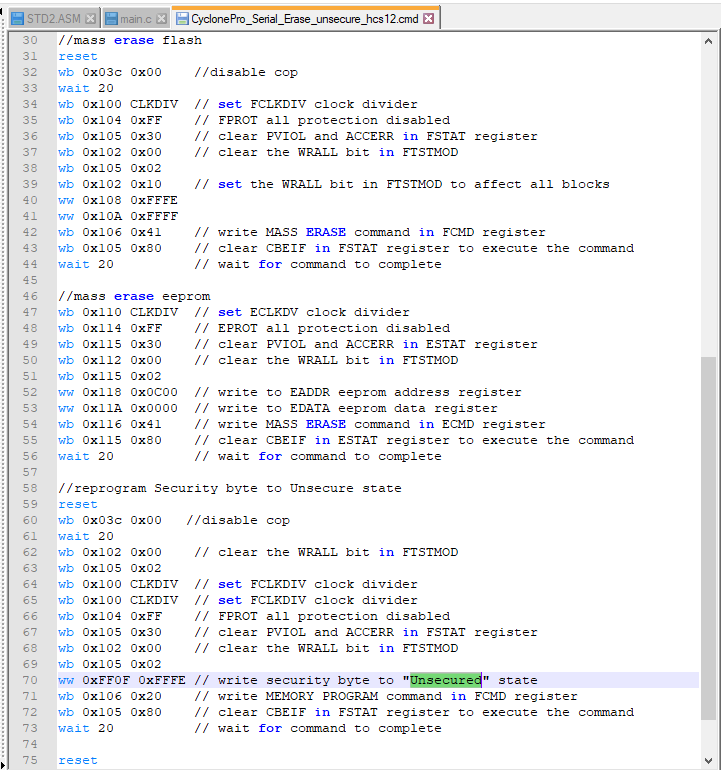Click '//reprogram Security byte to Unsecure state' line
Image resolution: width=721 pixels, height=770 pixels.
230,489
